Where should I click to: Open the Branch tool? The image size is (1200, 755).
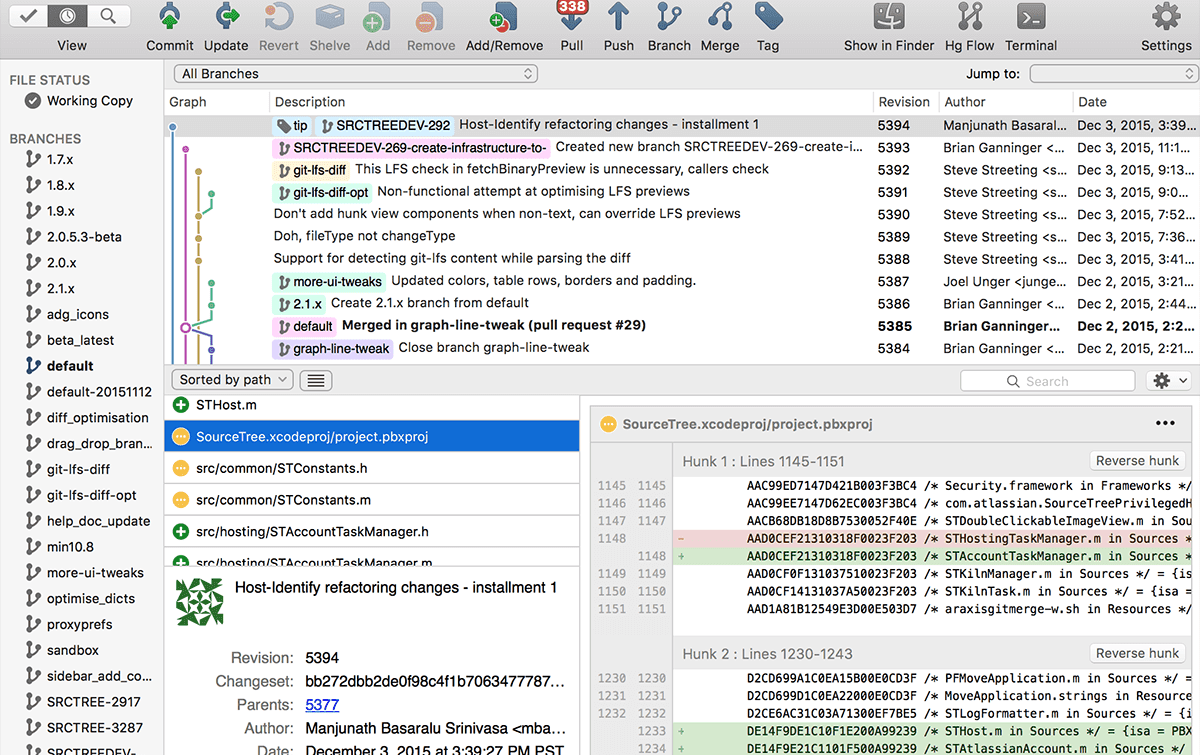669,17
